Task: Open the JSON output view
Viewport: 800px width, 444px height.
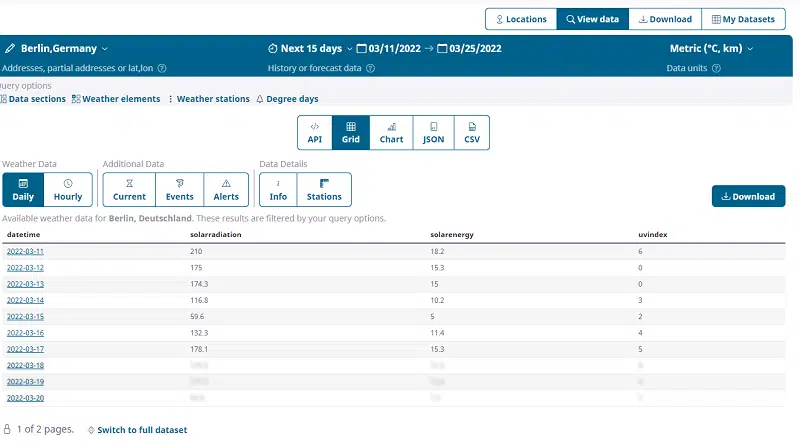Action: click(433, 132)
